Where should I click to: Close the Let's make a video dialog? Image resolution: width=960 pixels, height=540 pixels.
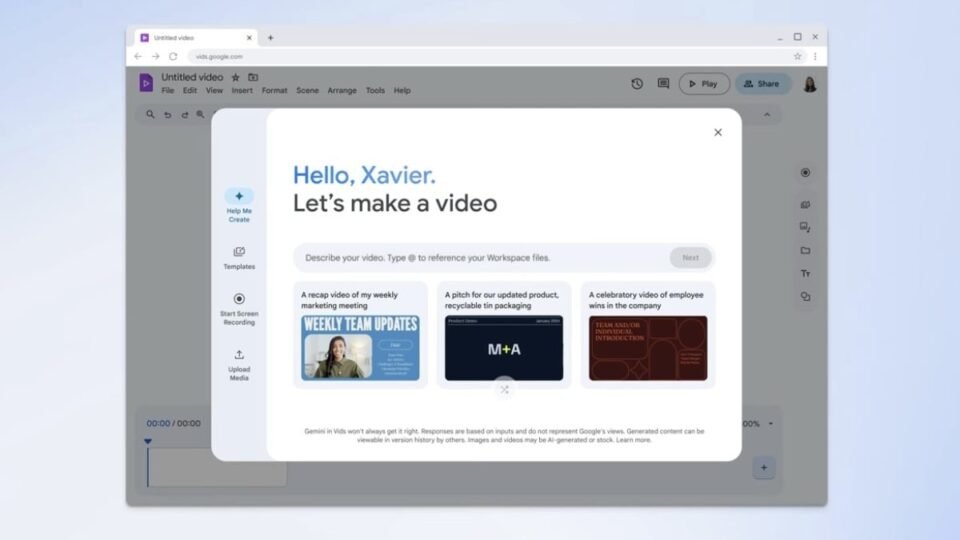tap(718, 132)
